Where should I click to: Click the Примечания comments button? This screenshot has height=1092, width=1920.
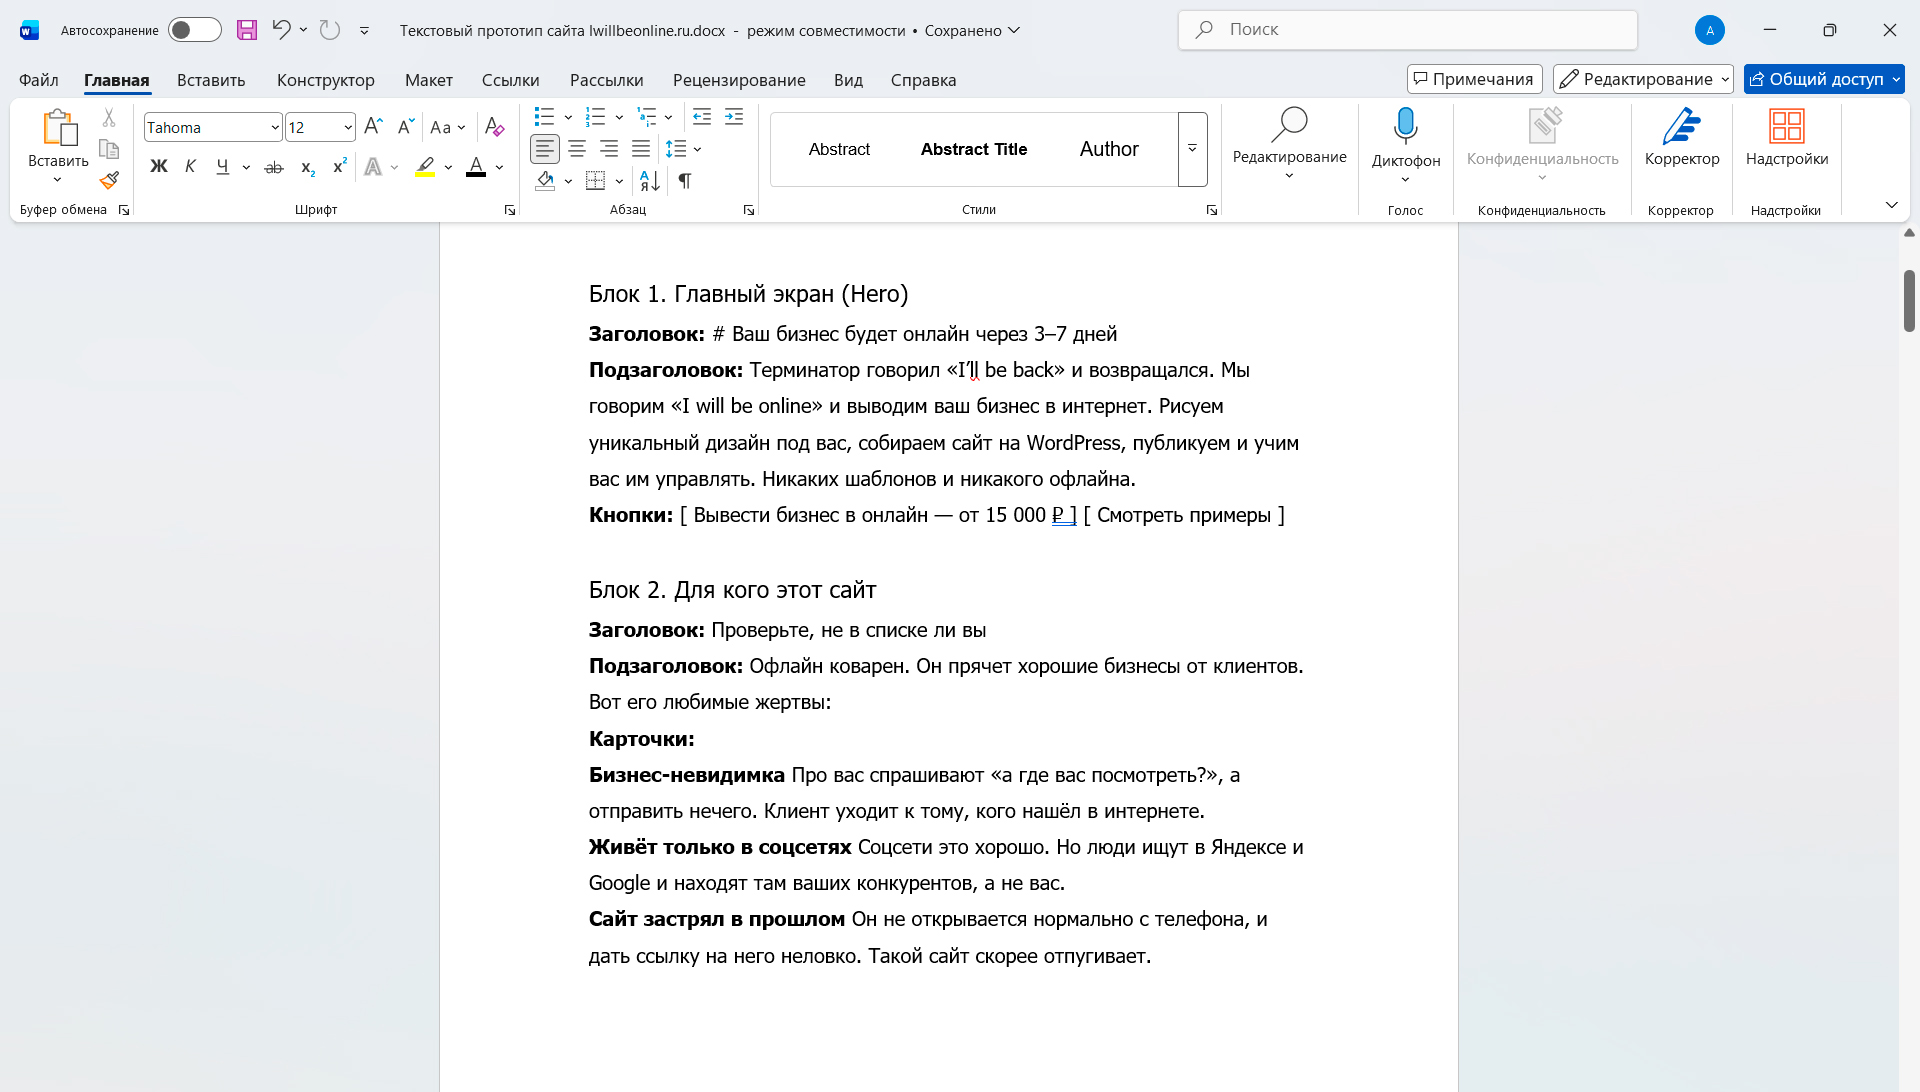click(x=1474, y=79)
